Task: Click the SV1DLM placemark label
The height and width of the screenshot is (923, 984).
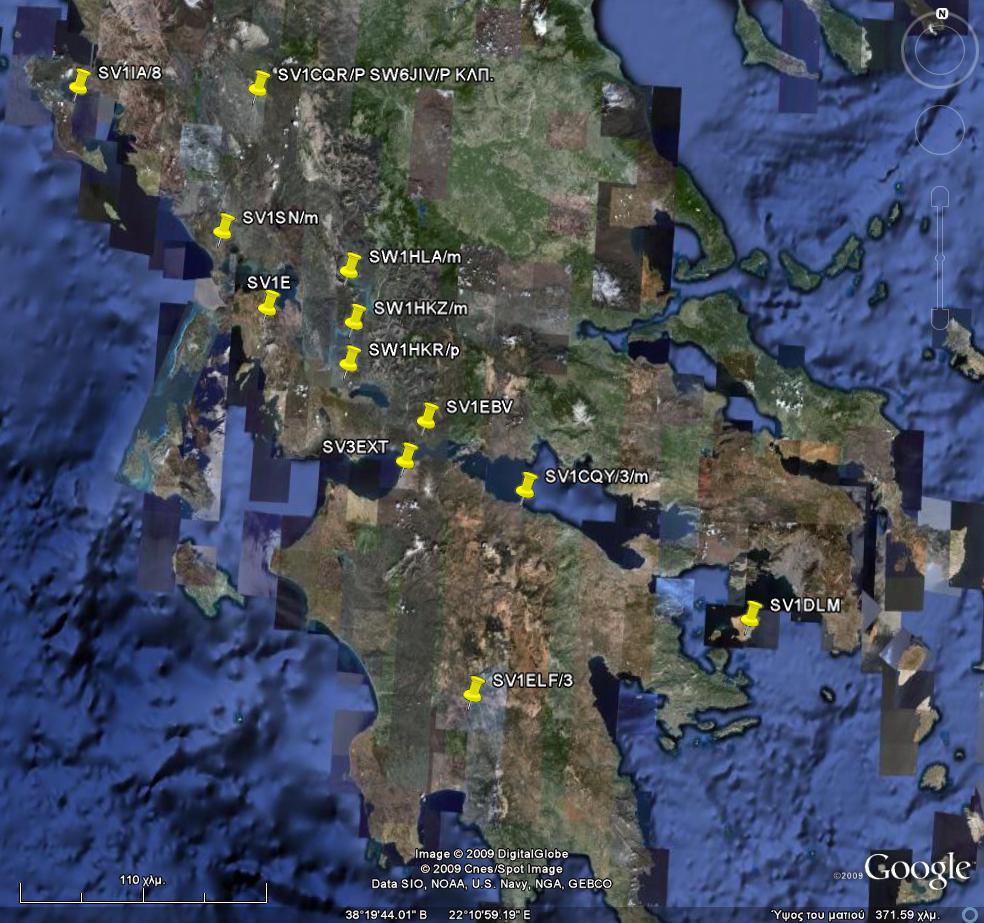Action: click(x=805, y=605)
